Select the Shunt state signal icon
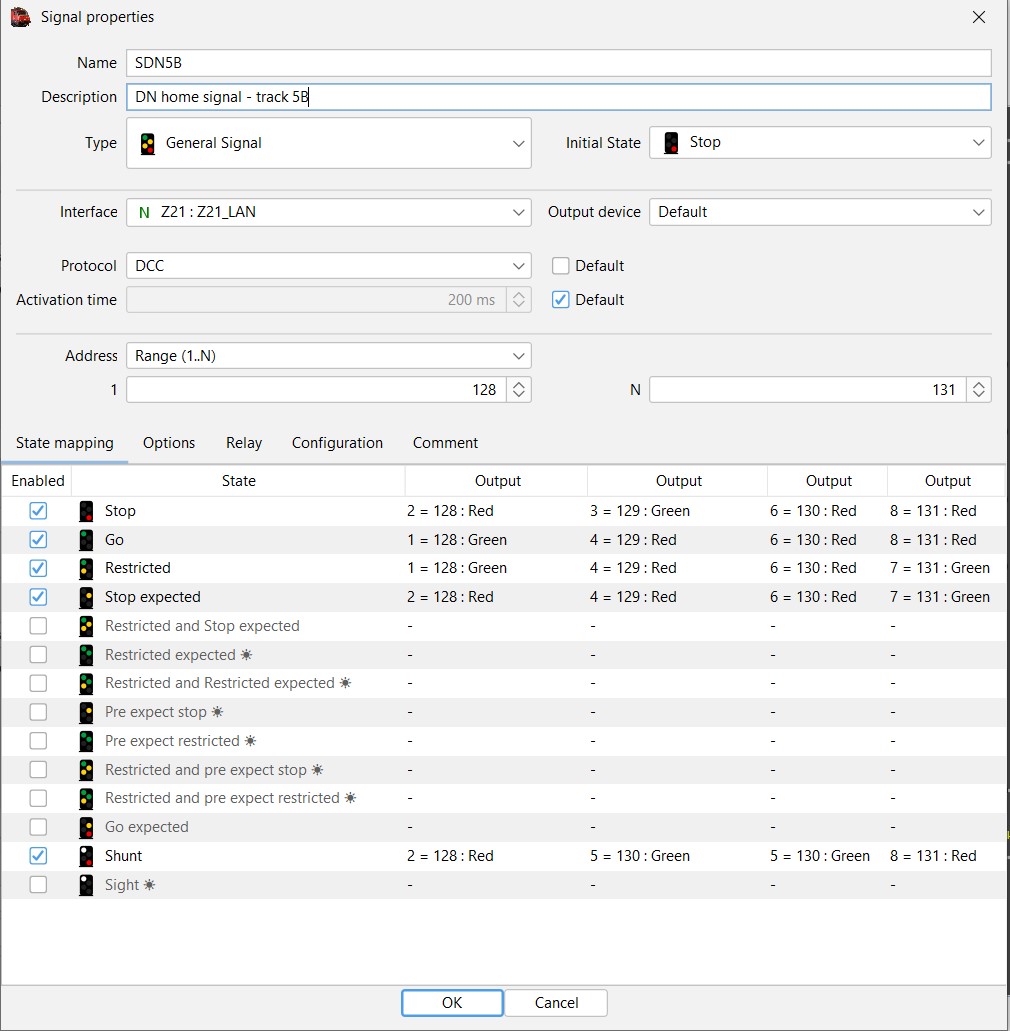This screenshot has width=1010, height=1031. (x=87, y=856)
